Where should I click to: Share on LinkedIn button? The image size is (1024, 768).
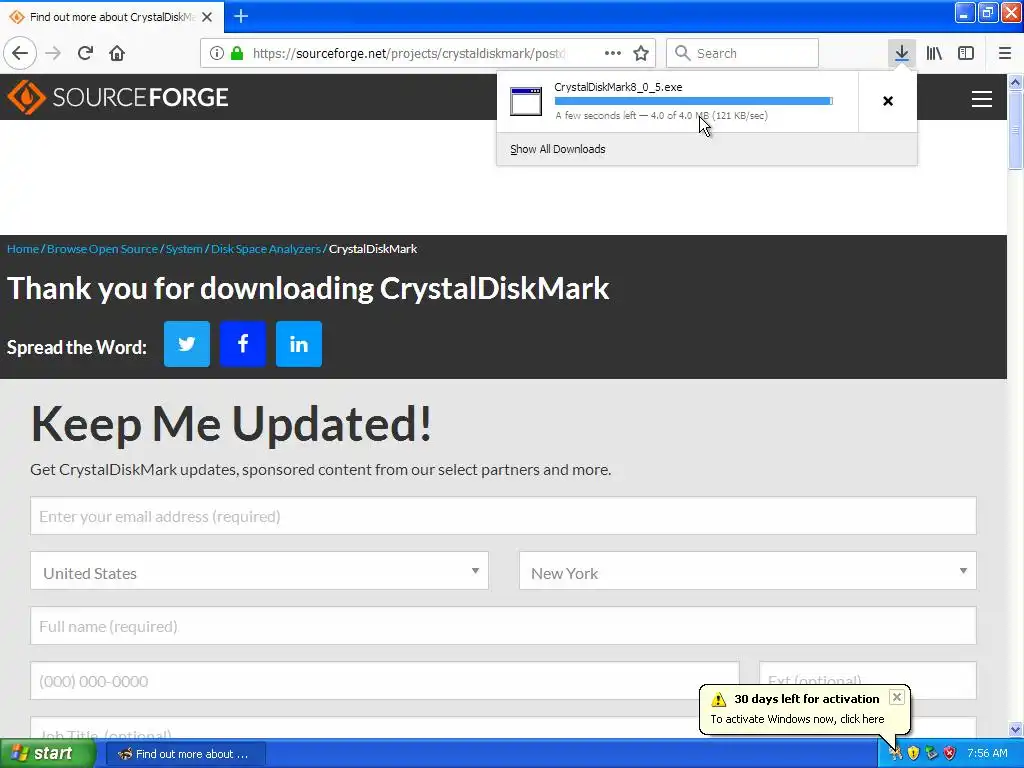click(x=299, y=344)
